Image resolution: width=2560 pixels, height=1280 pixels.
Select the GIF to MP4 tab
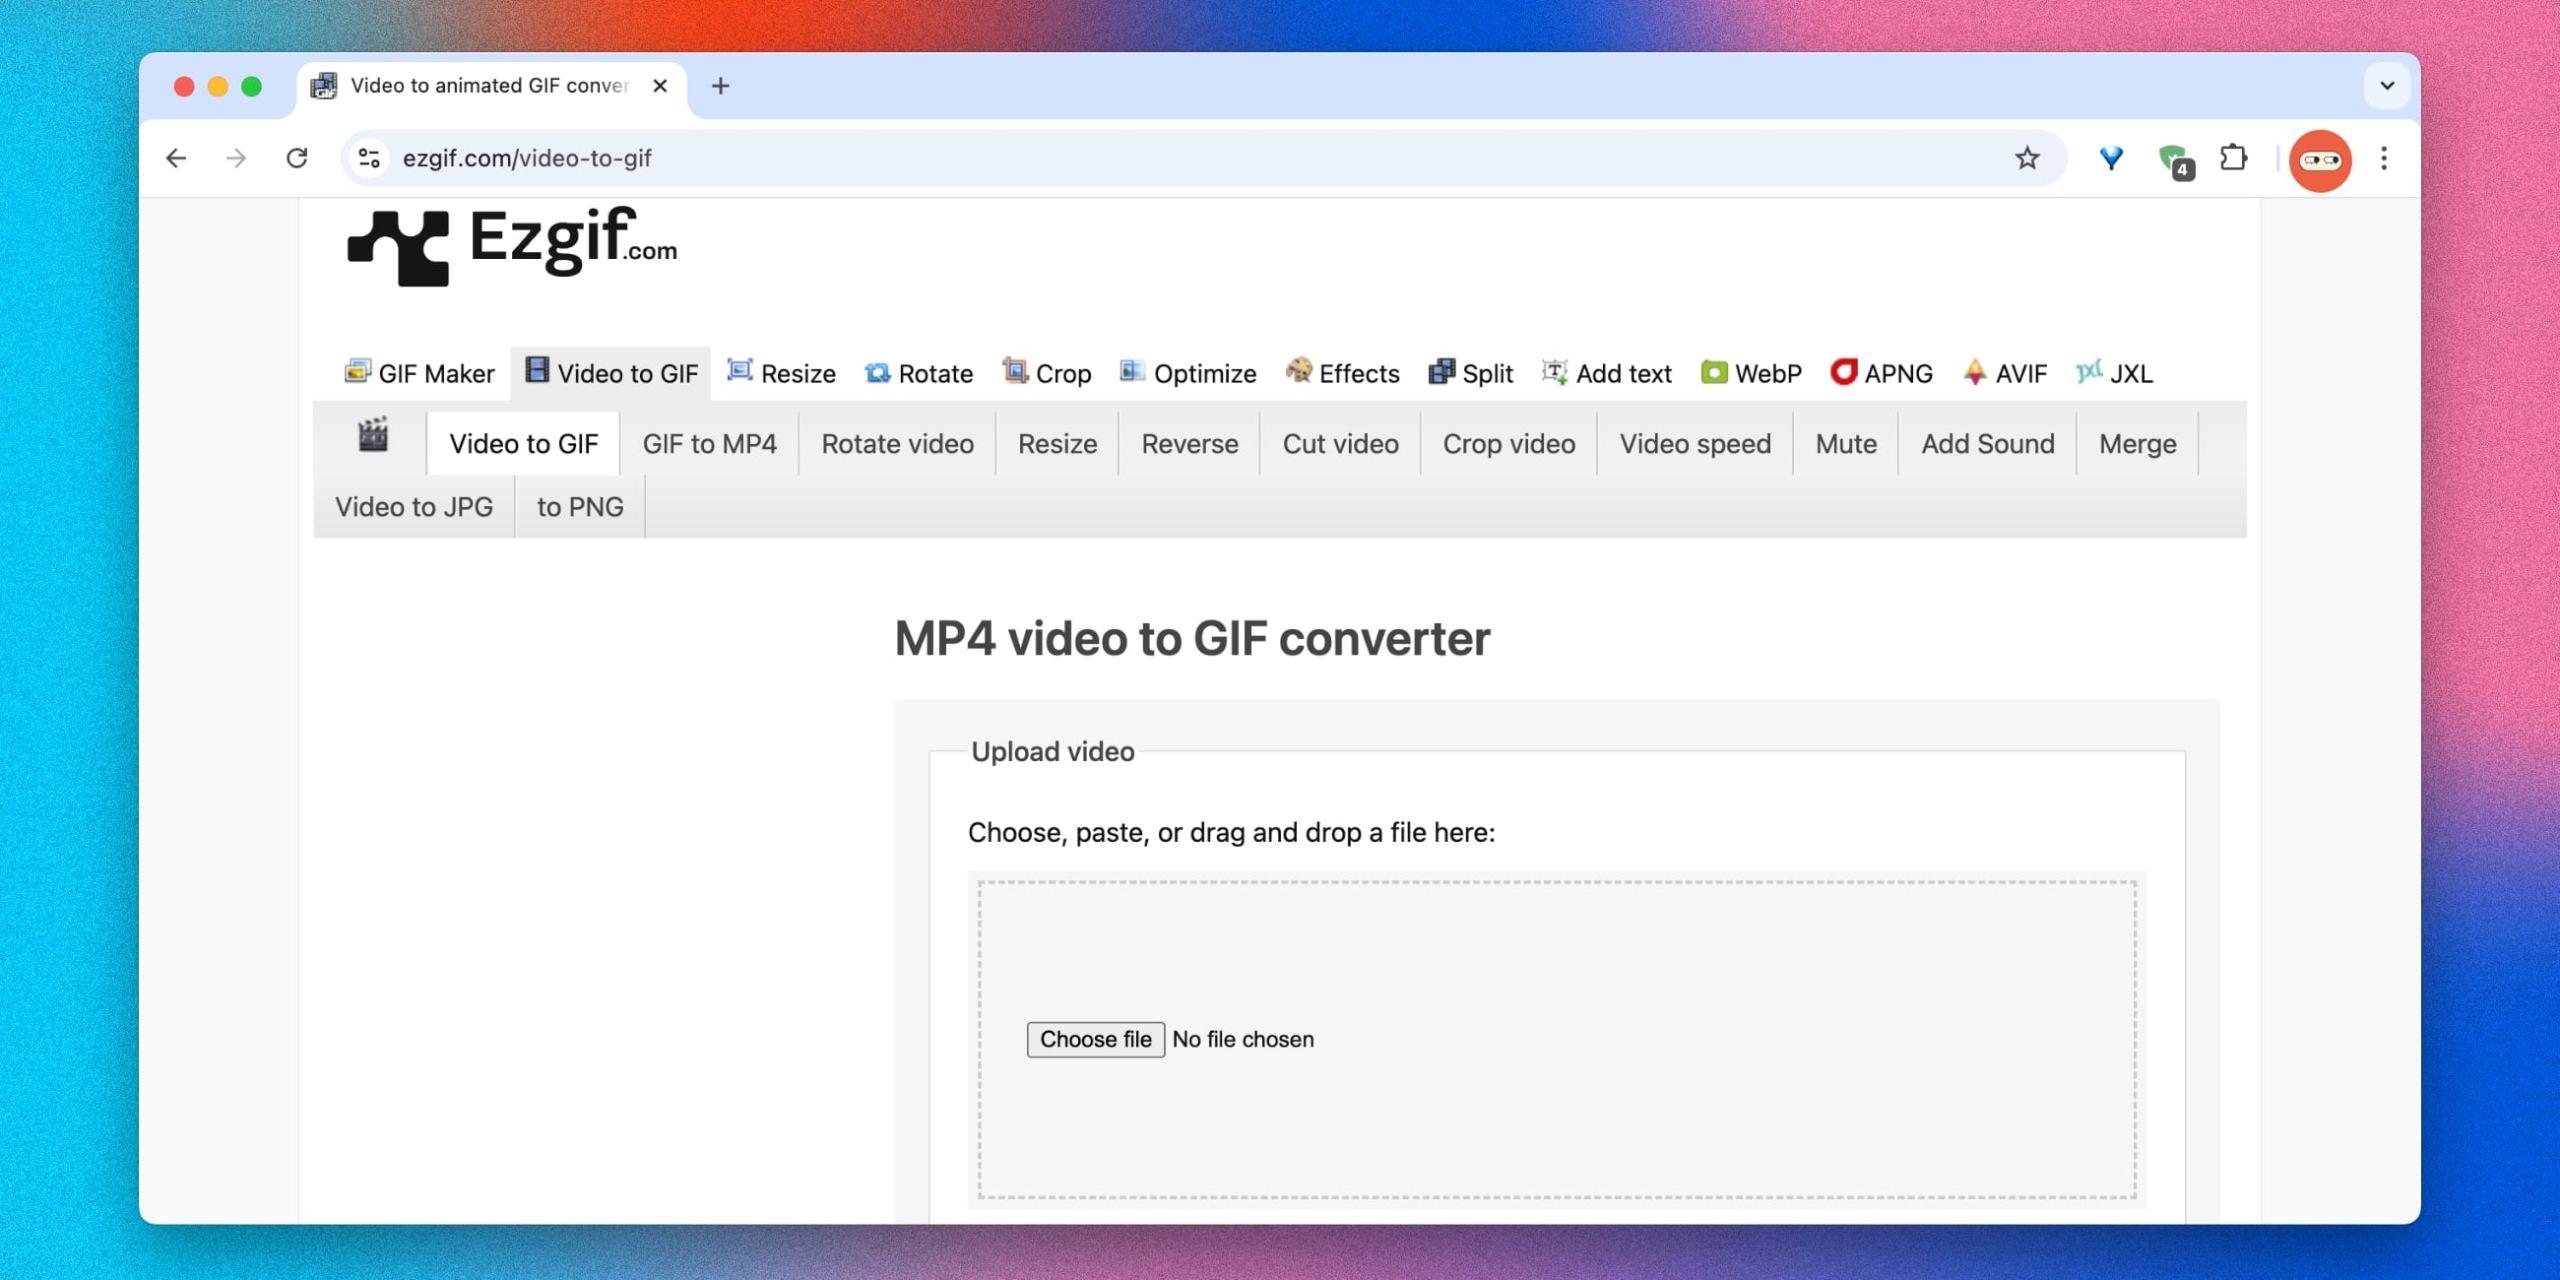tap(709, 444)
